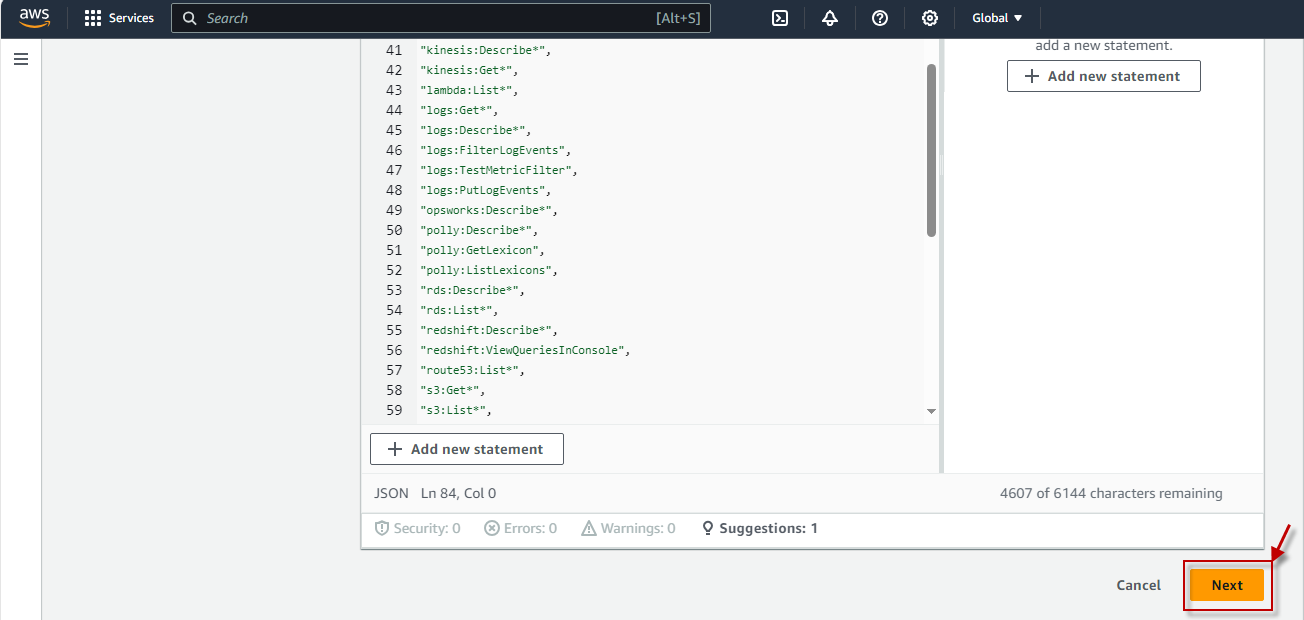
Task: Click the "rds:Describe*" line
Action: click(473, 290)
